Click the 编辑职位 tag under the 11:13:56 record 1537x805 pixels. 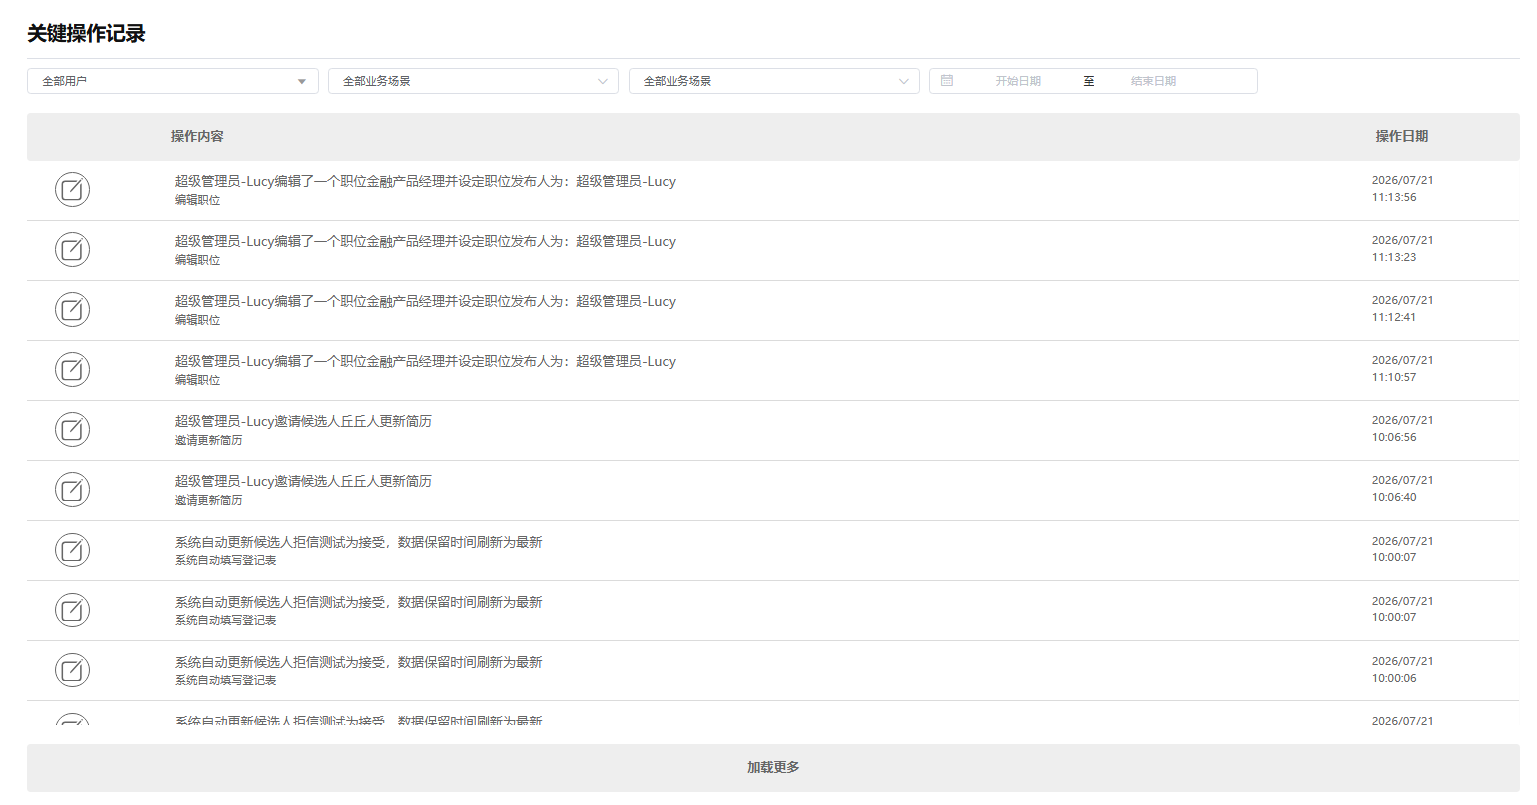(x=197, y=200)
